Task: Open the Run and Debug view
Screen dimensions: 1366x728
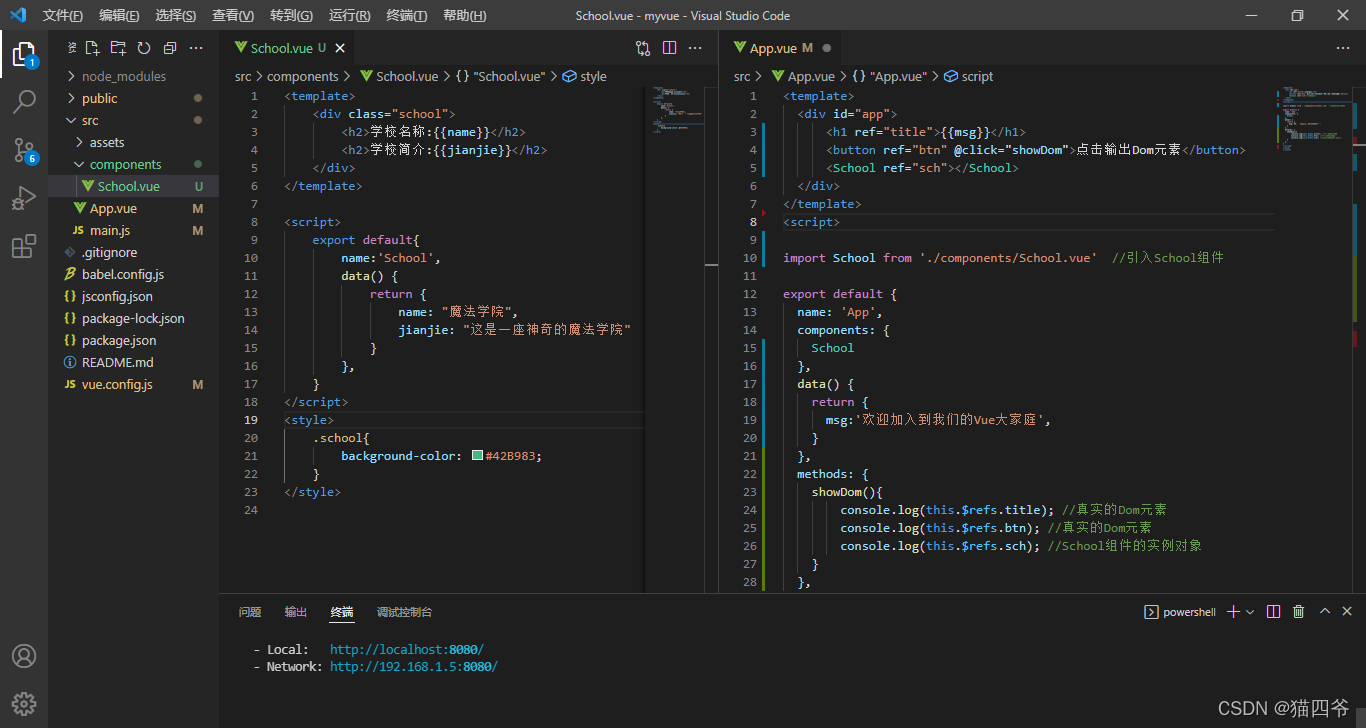Action: 24,198
